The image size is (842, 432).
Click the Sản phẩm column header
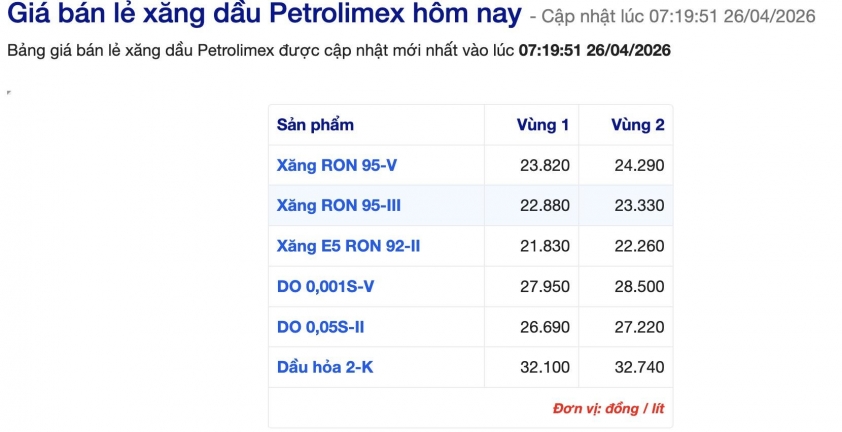[315, 125]
